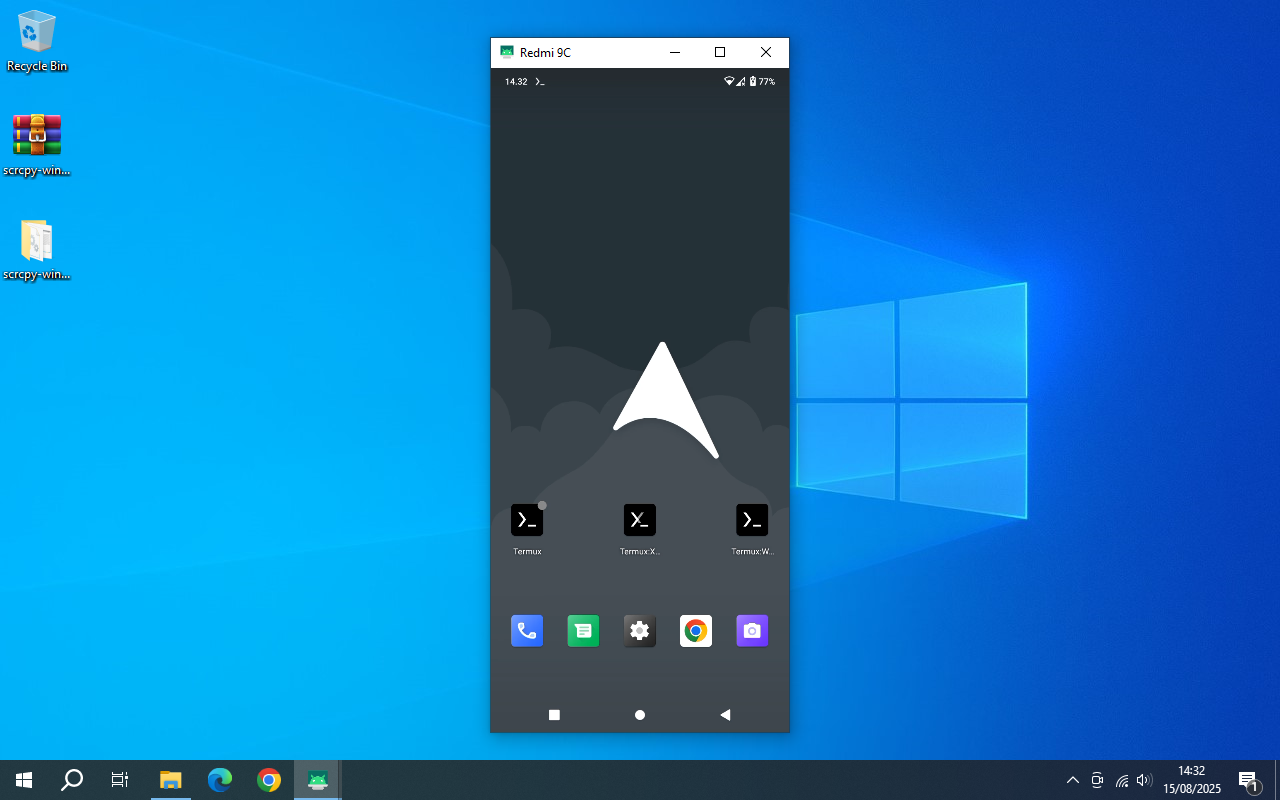Tap the phone Wi-Fi status icon

pos(730,82)
